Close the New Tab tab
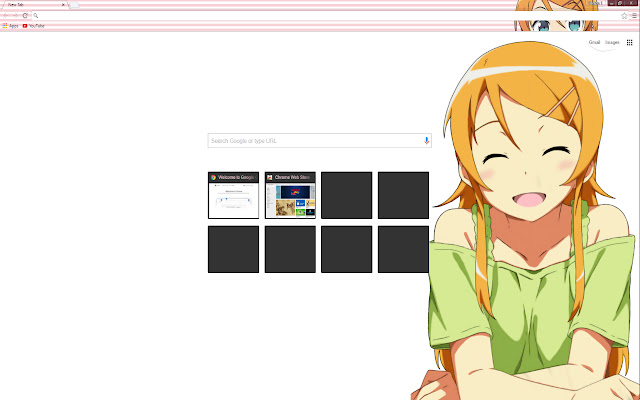640x400 pixels. [63, 5]
